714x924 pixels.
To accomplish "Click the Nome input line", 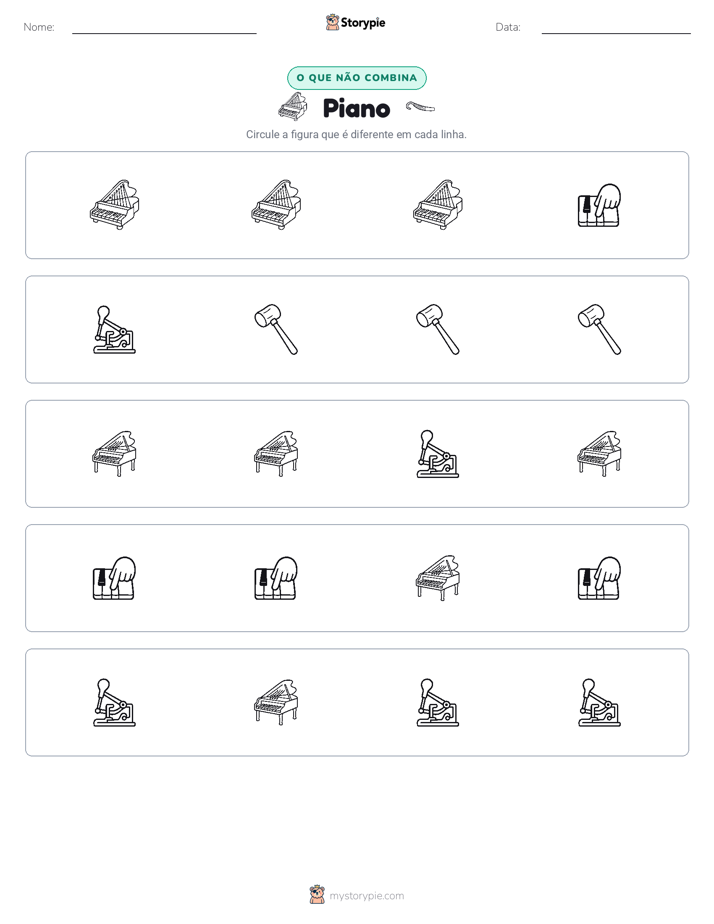I will (164, 28).
